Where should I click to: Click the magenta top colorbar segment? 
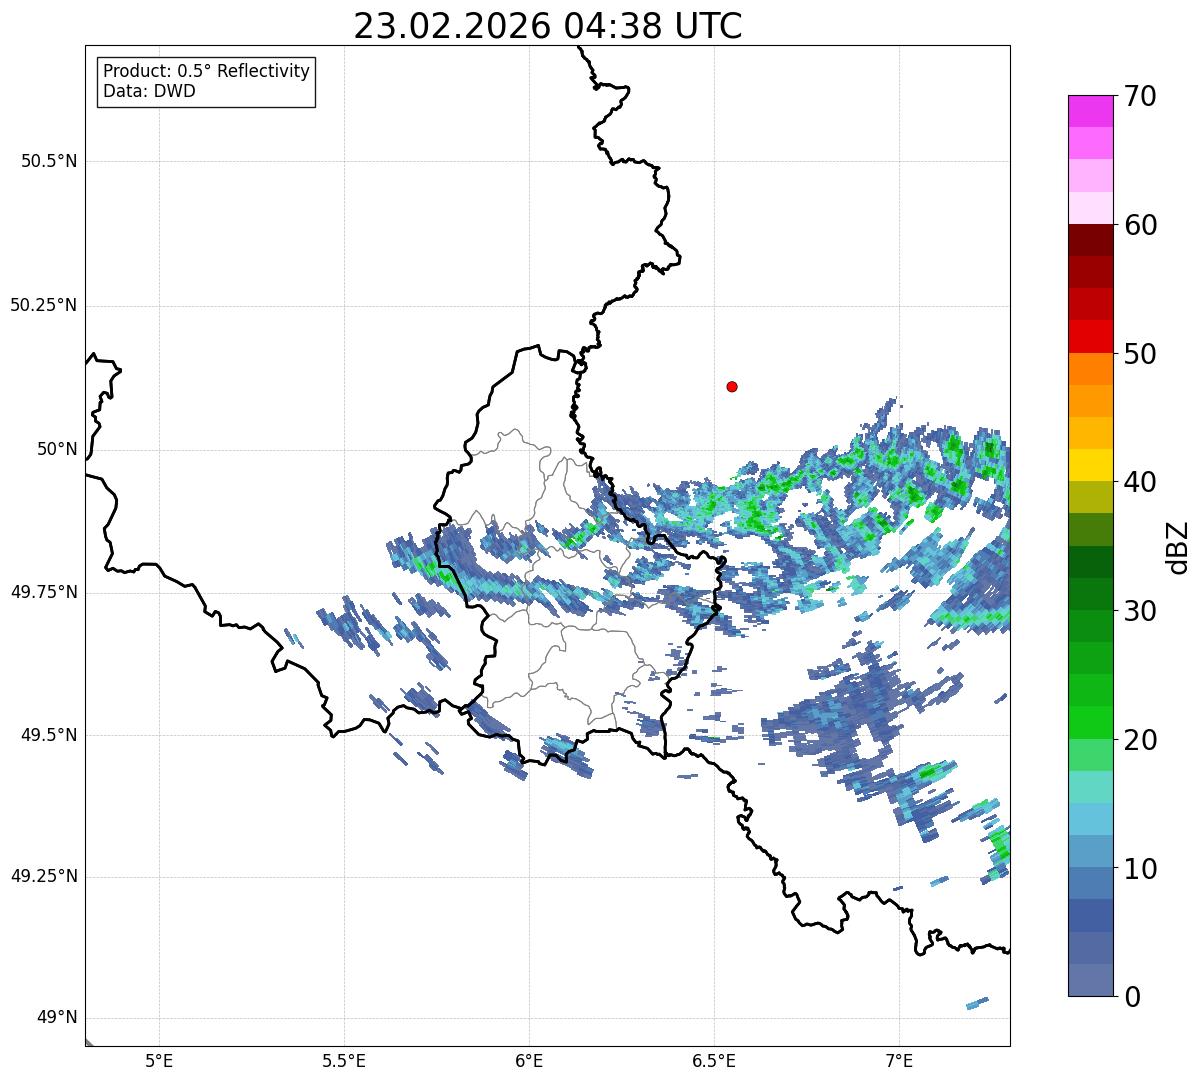coord(1090,111)
